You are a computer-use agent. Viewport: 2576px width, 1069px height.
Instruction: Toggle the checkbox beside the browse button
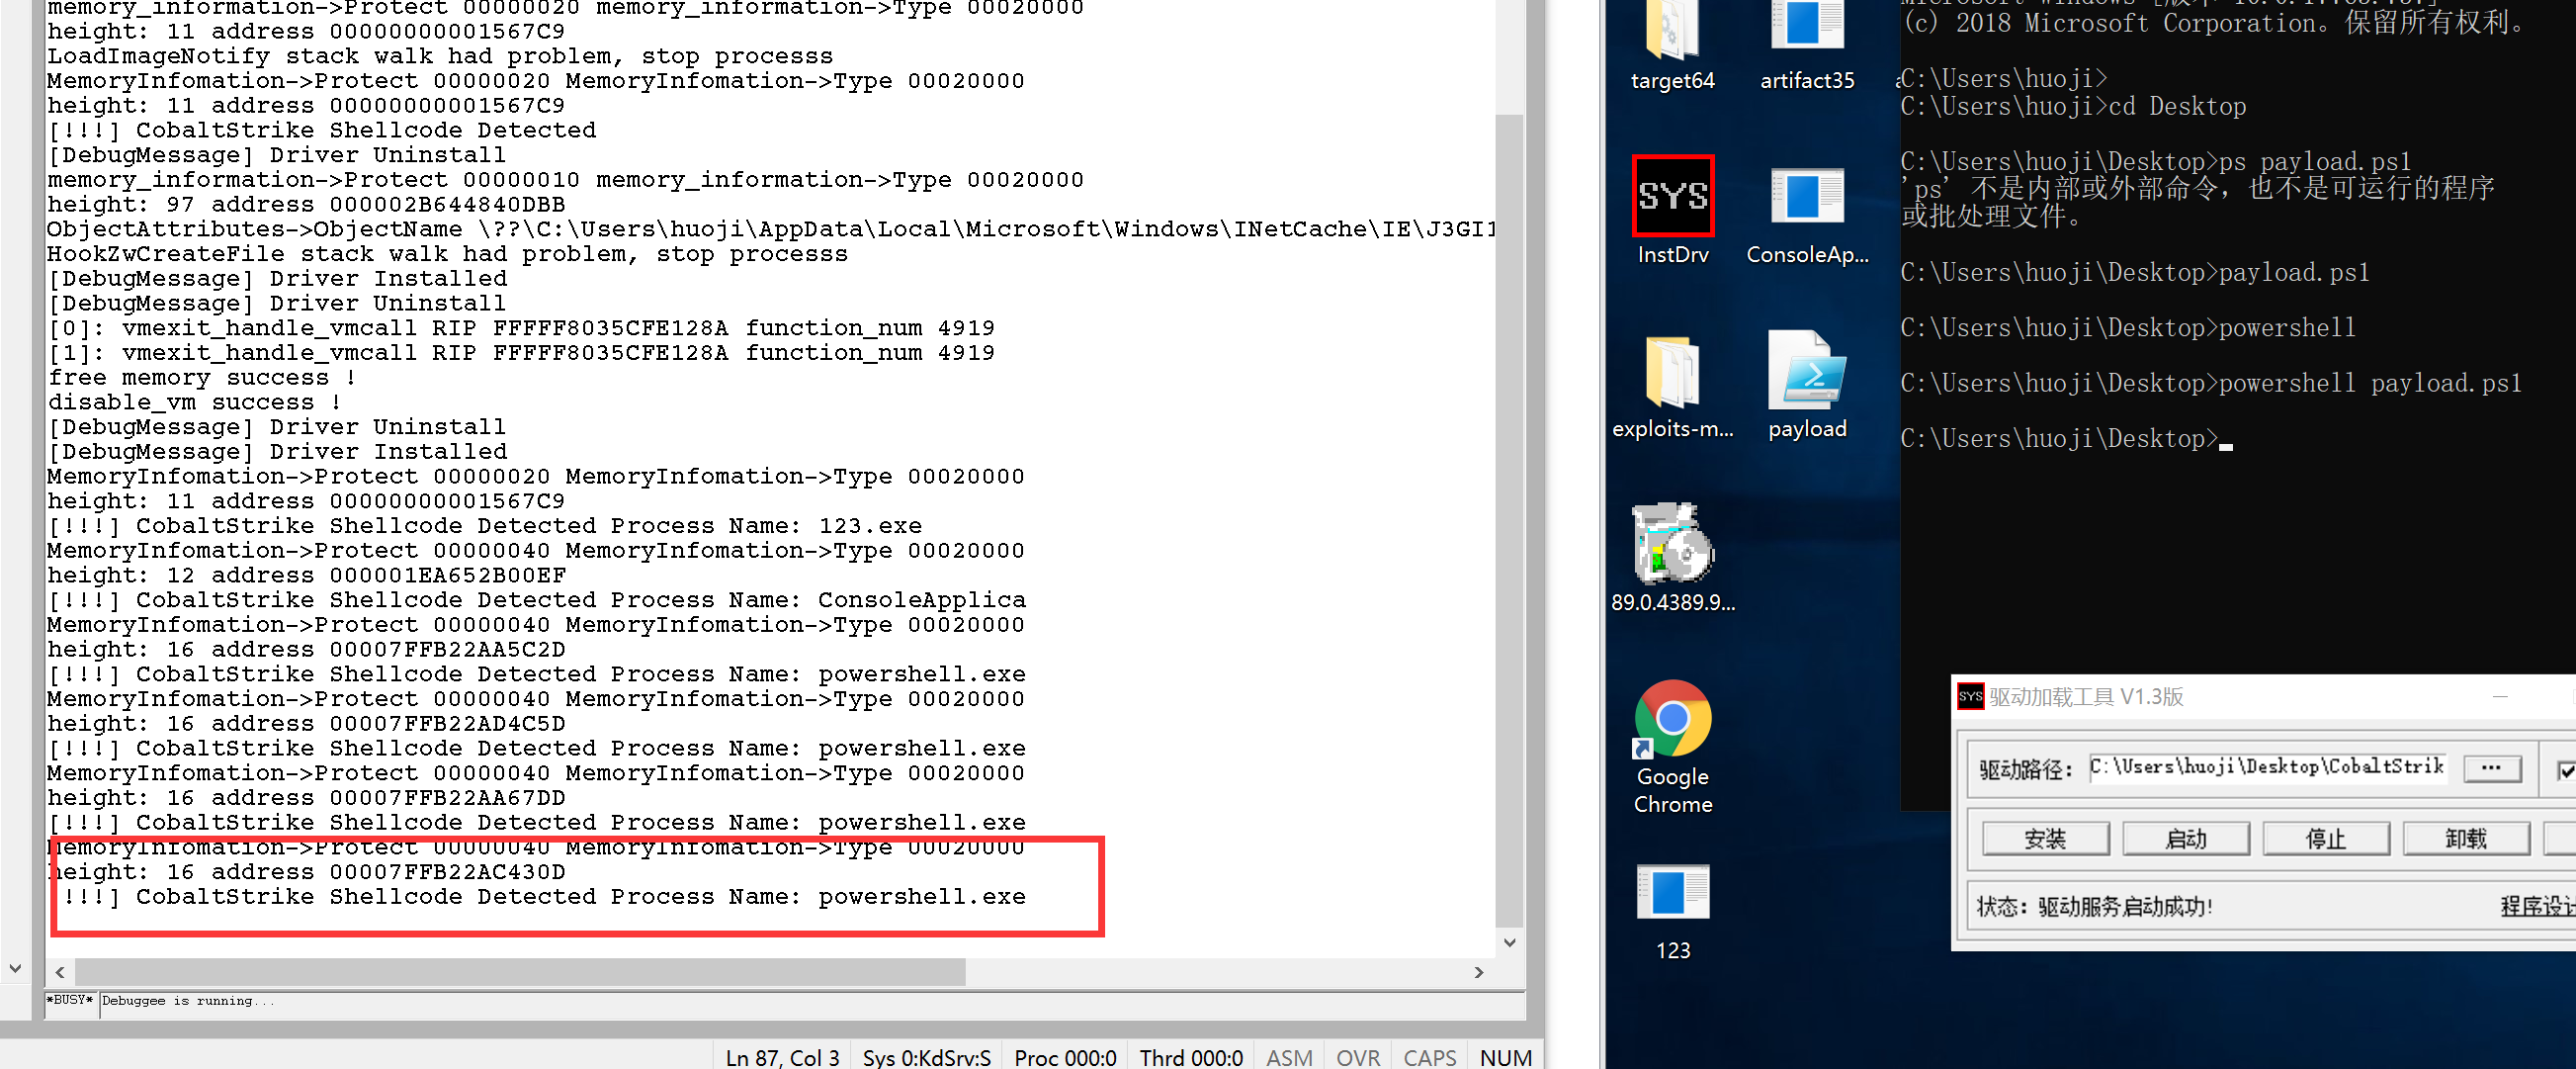tap(2566, 770)
